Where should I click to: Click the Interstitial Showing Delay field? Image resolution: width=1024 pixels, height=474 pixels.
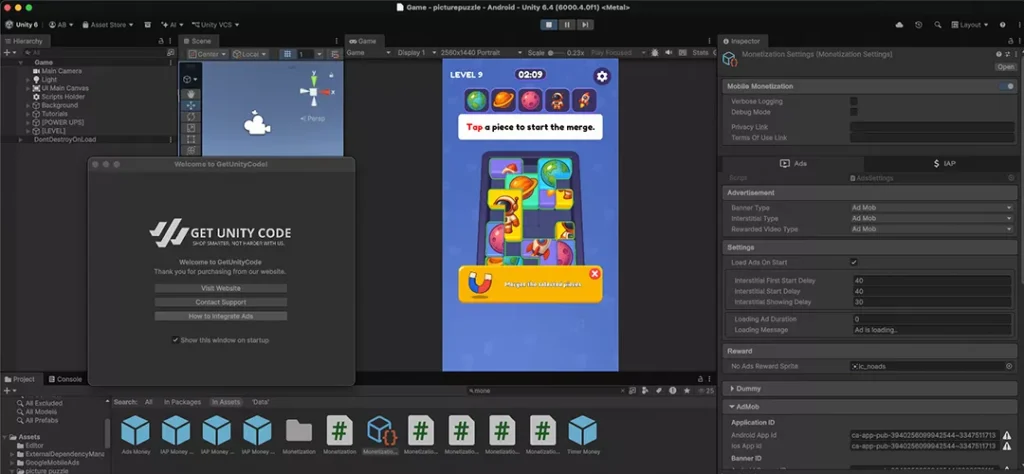932,302
